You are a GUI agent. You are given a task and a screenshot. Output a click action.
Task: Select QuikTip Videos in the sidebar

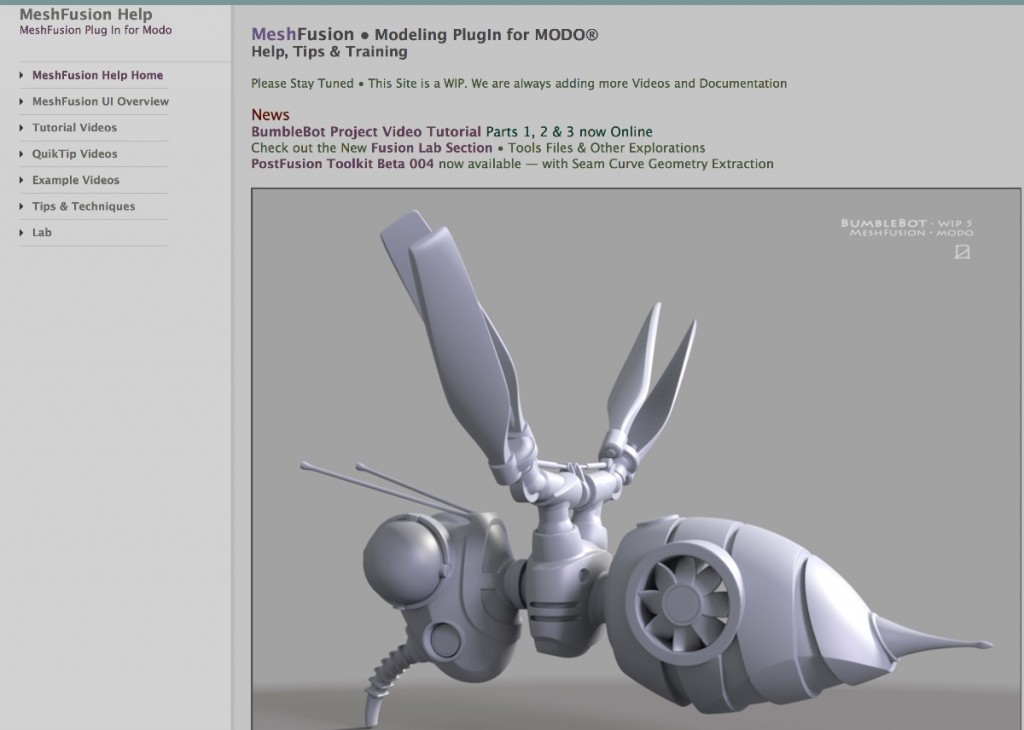click(74, 154)
